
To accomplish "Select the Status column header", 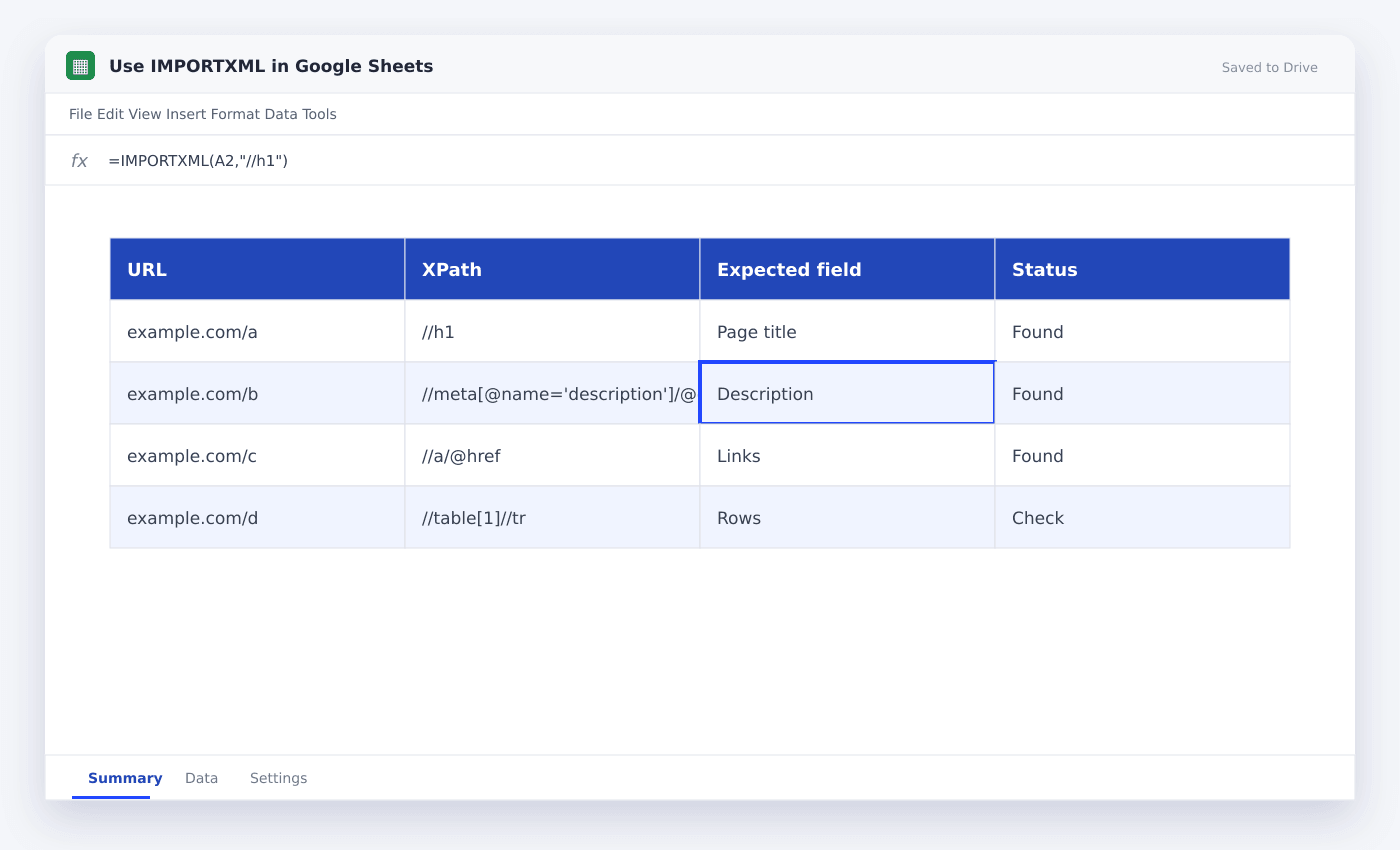I will (1142, 269).
